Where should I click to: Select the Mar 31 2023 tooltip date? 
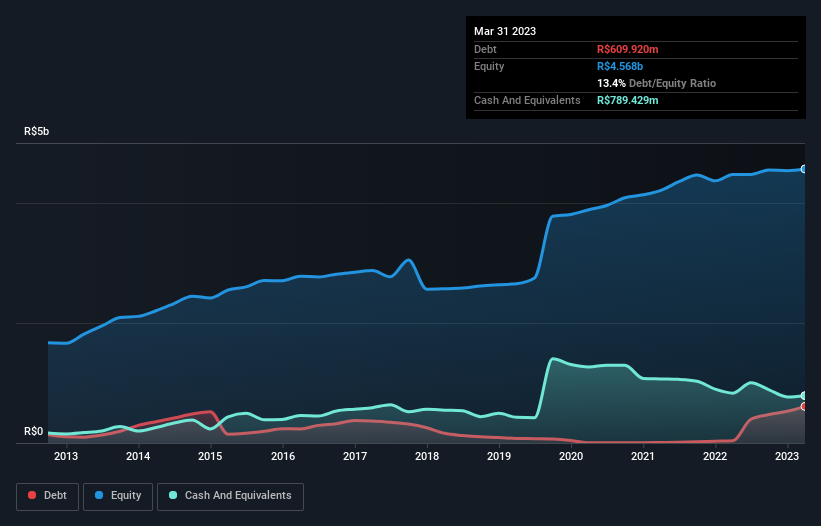click(x=505, y=31)
